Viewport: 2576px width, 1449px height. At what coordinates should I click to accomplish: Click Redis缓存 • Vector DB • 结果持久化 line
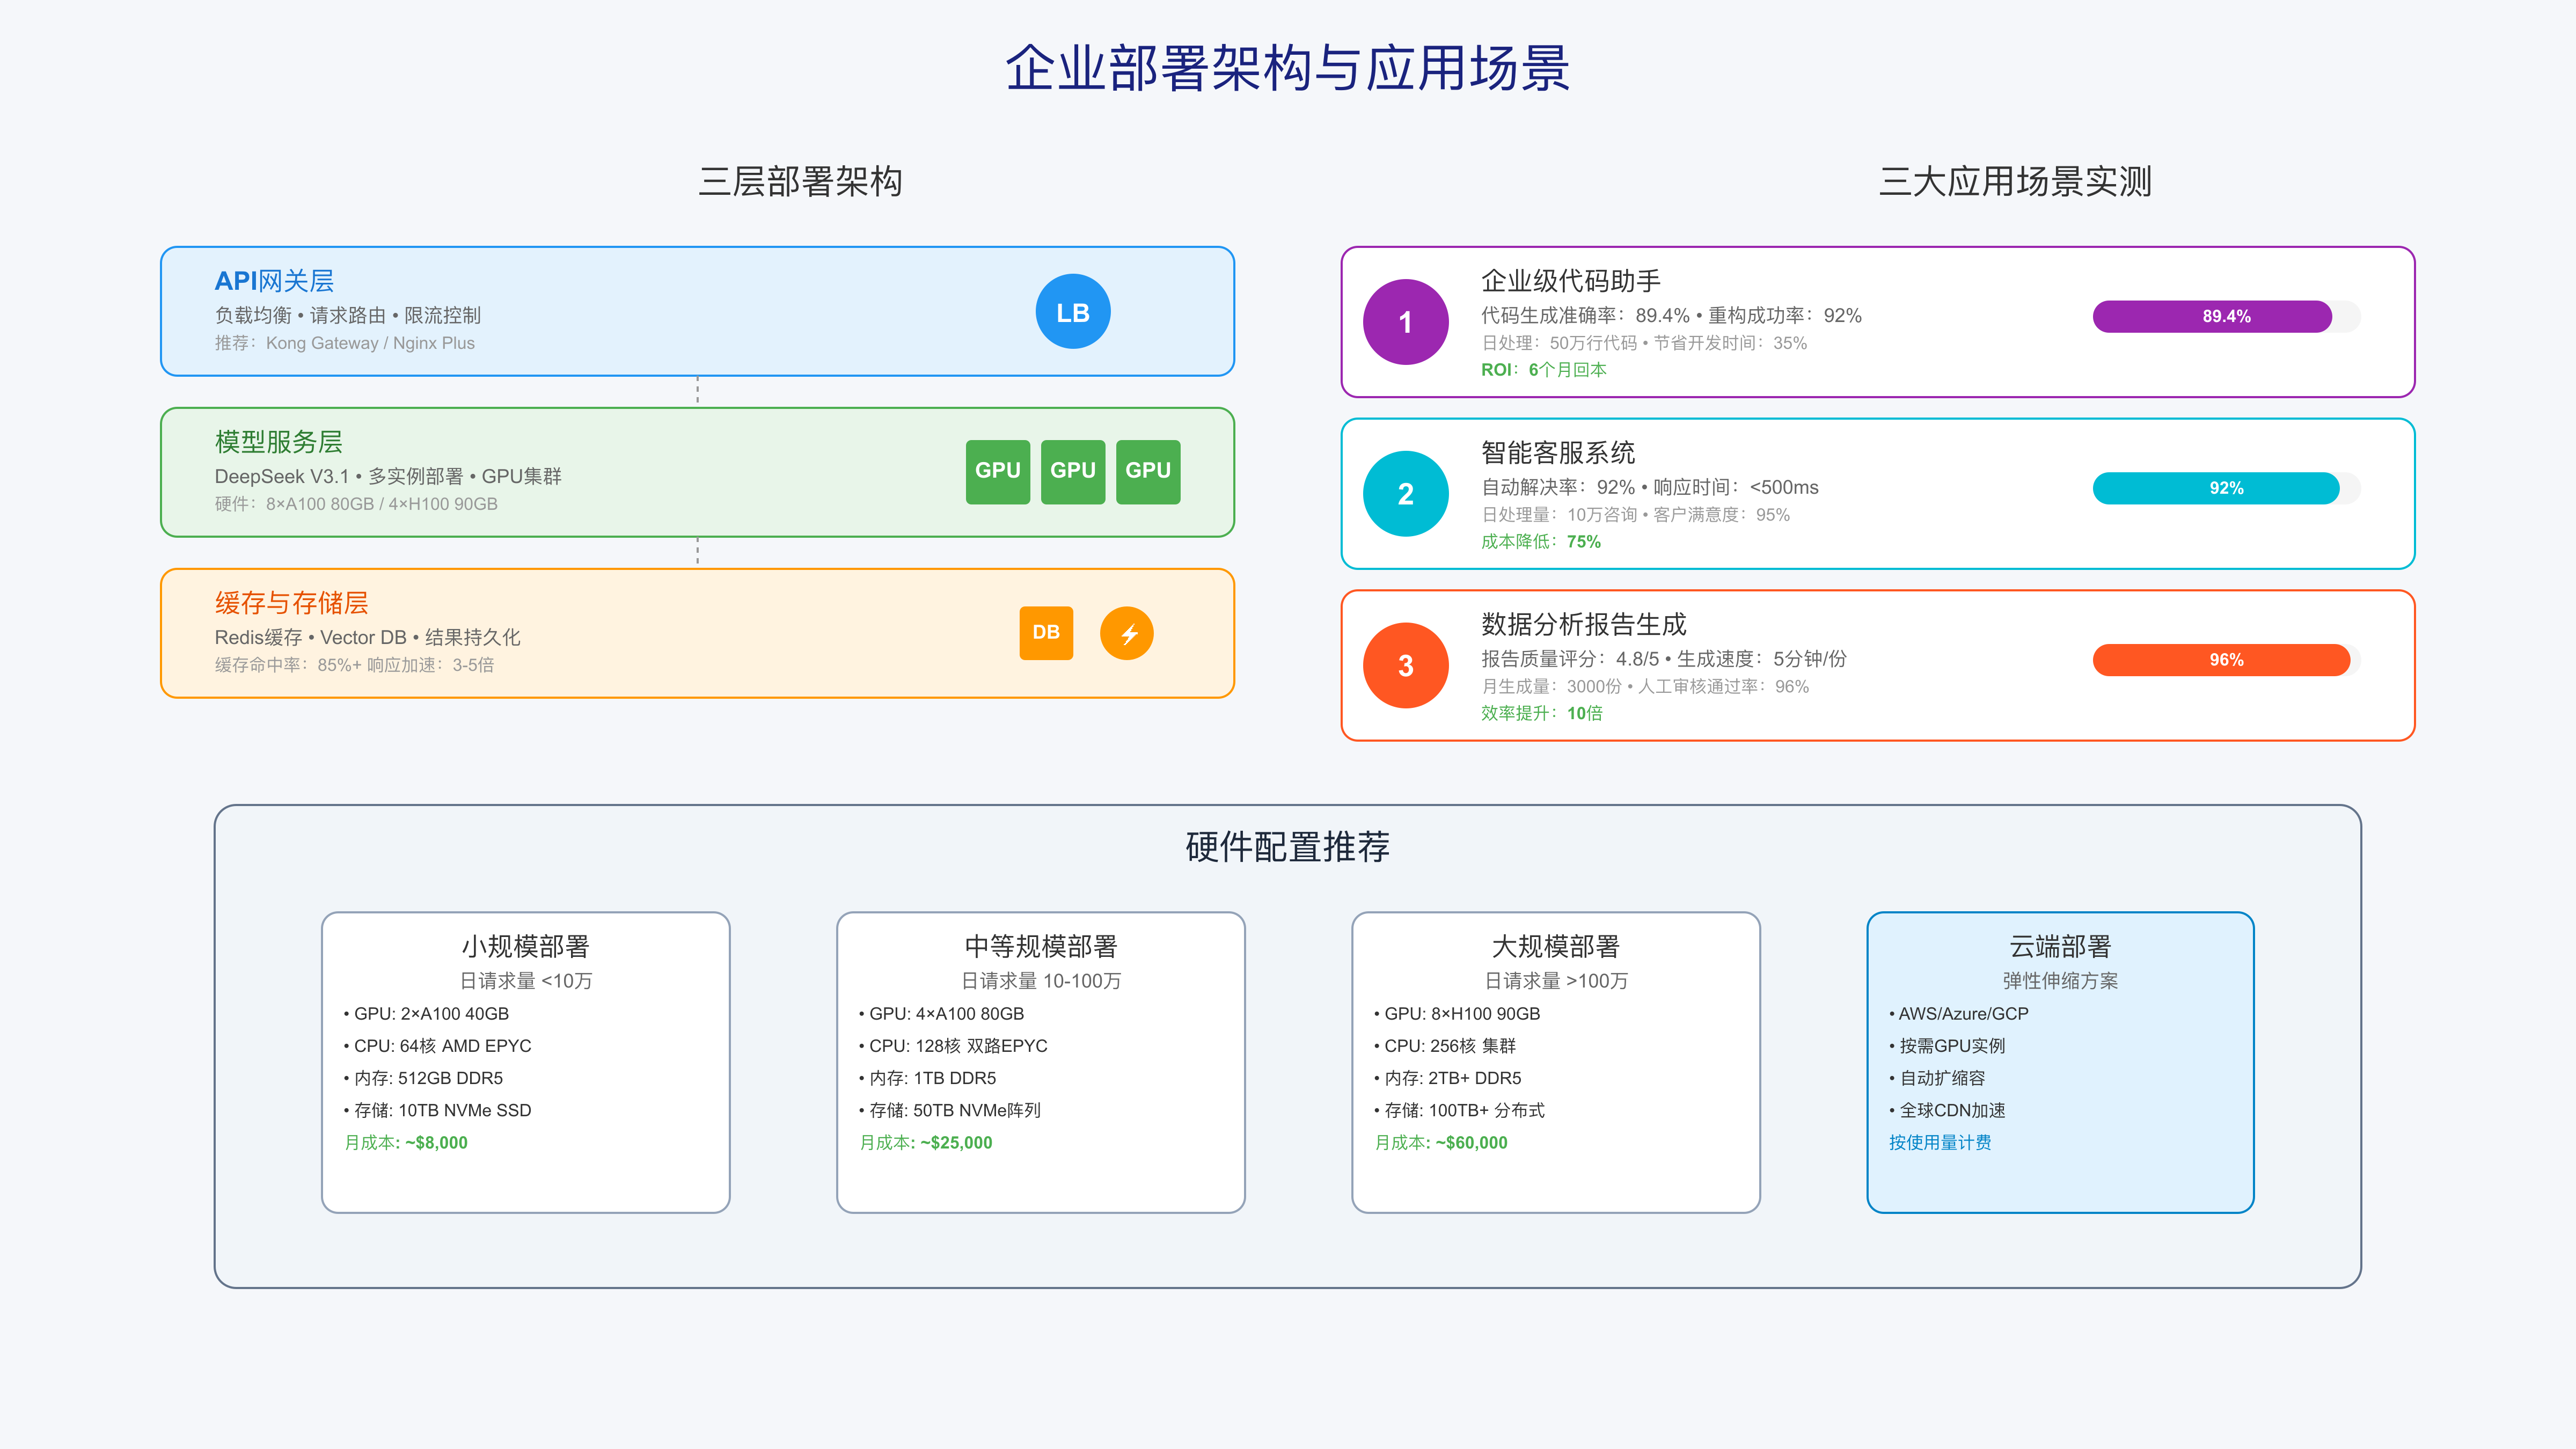[x=367, y=637]
